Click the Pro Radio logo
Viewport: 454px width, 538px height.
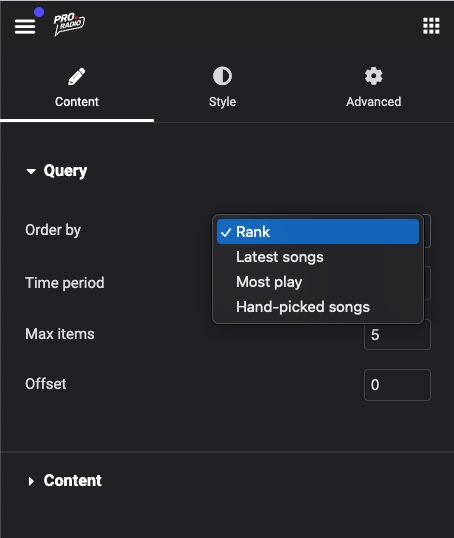[69, 24]
